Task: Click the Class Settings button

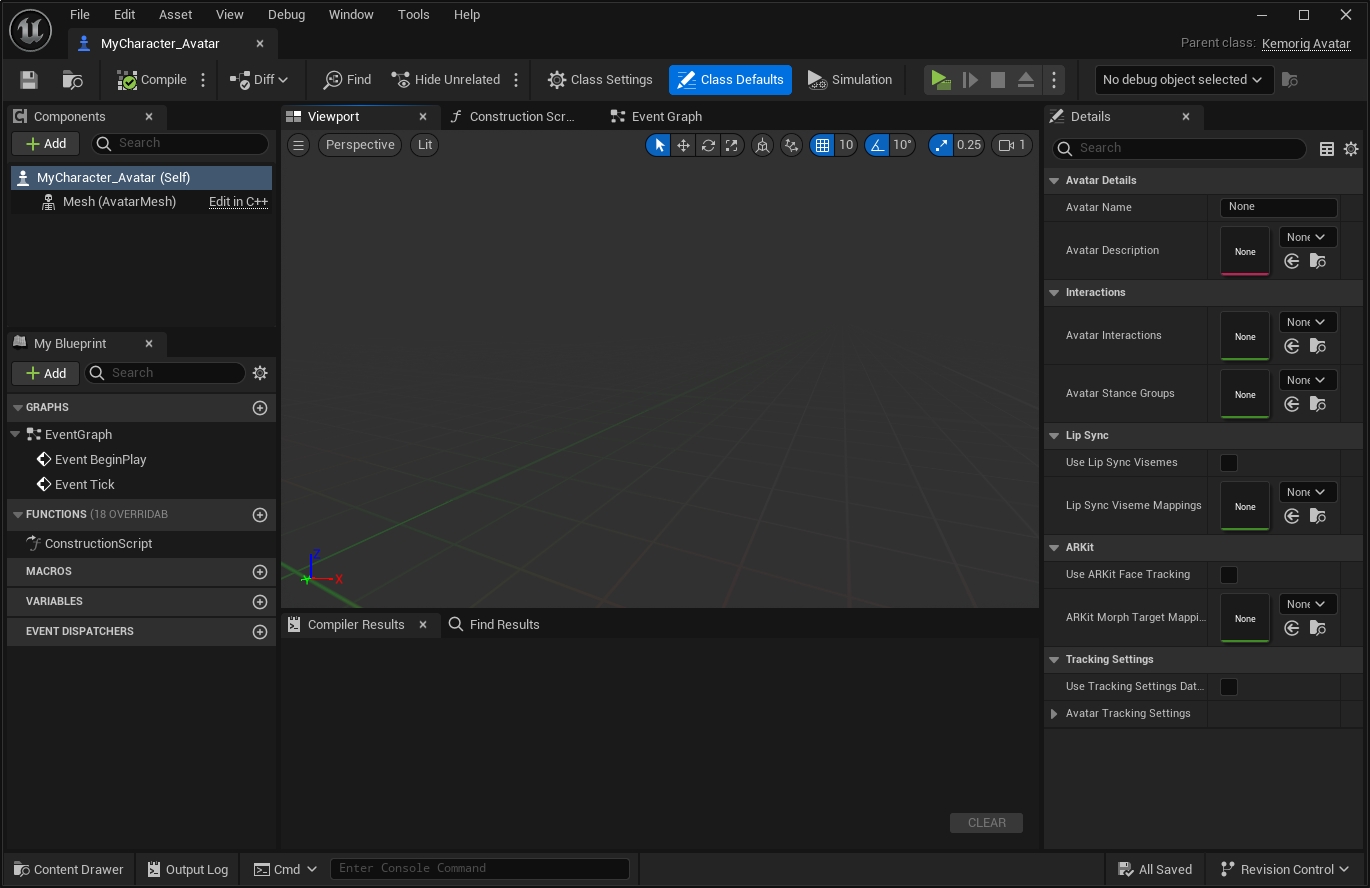Action: (x=600, y=80)
